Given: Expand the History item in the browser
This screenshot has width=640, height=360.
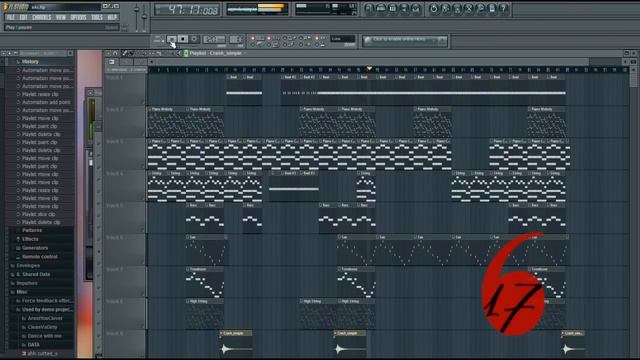Looking at the screenshot, I should [x=30, y=62].
